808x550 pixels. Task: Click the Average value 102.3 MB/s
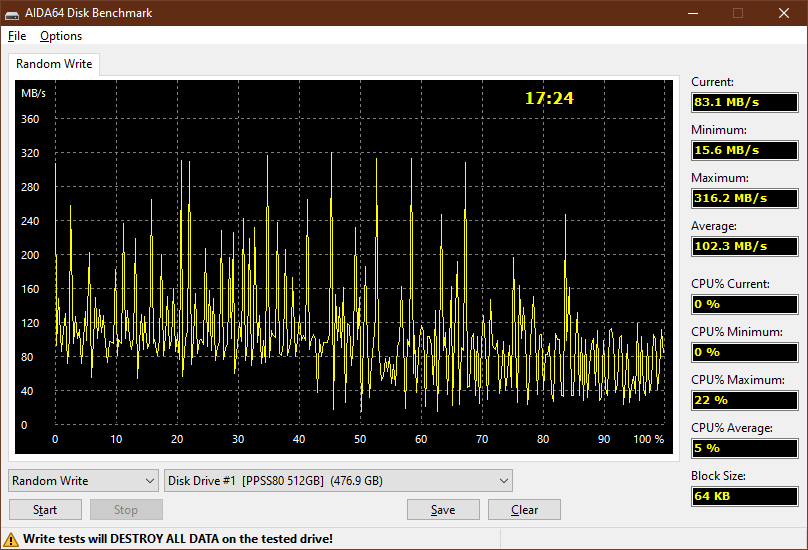(x=745, y=246)
